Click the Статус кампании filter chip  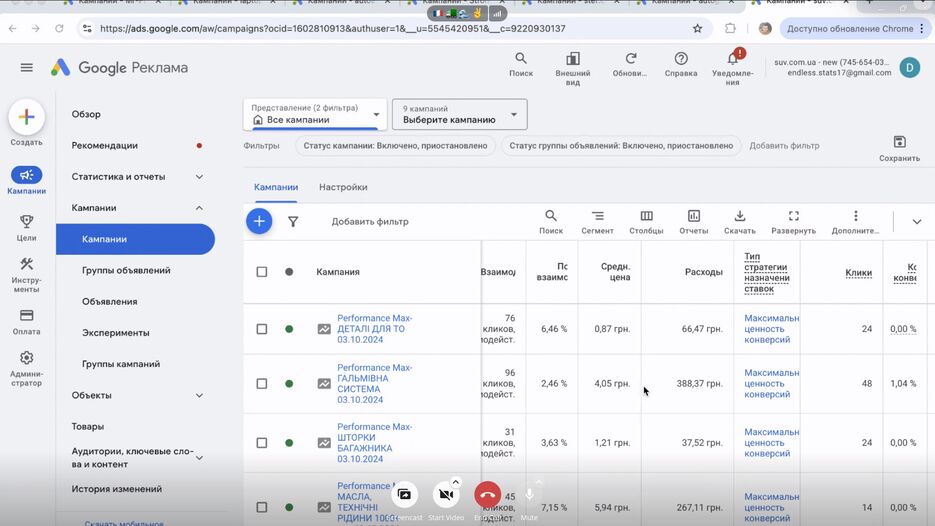[395, 146]
